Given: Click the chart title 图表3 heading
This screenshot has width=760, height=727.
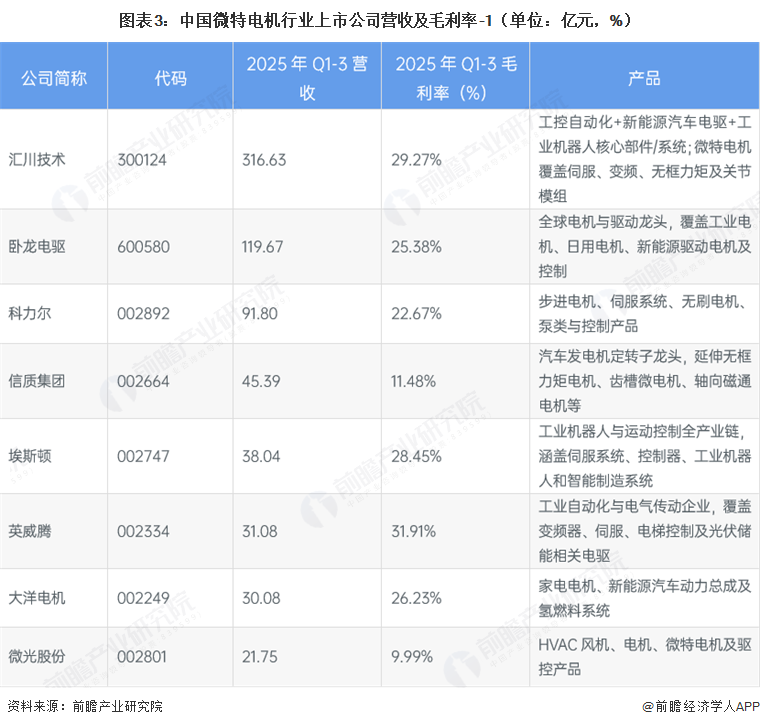Looking at the screenshot, I should click(376, 20).
